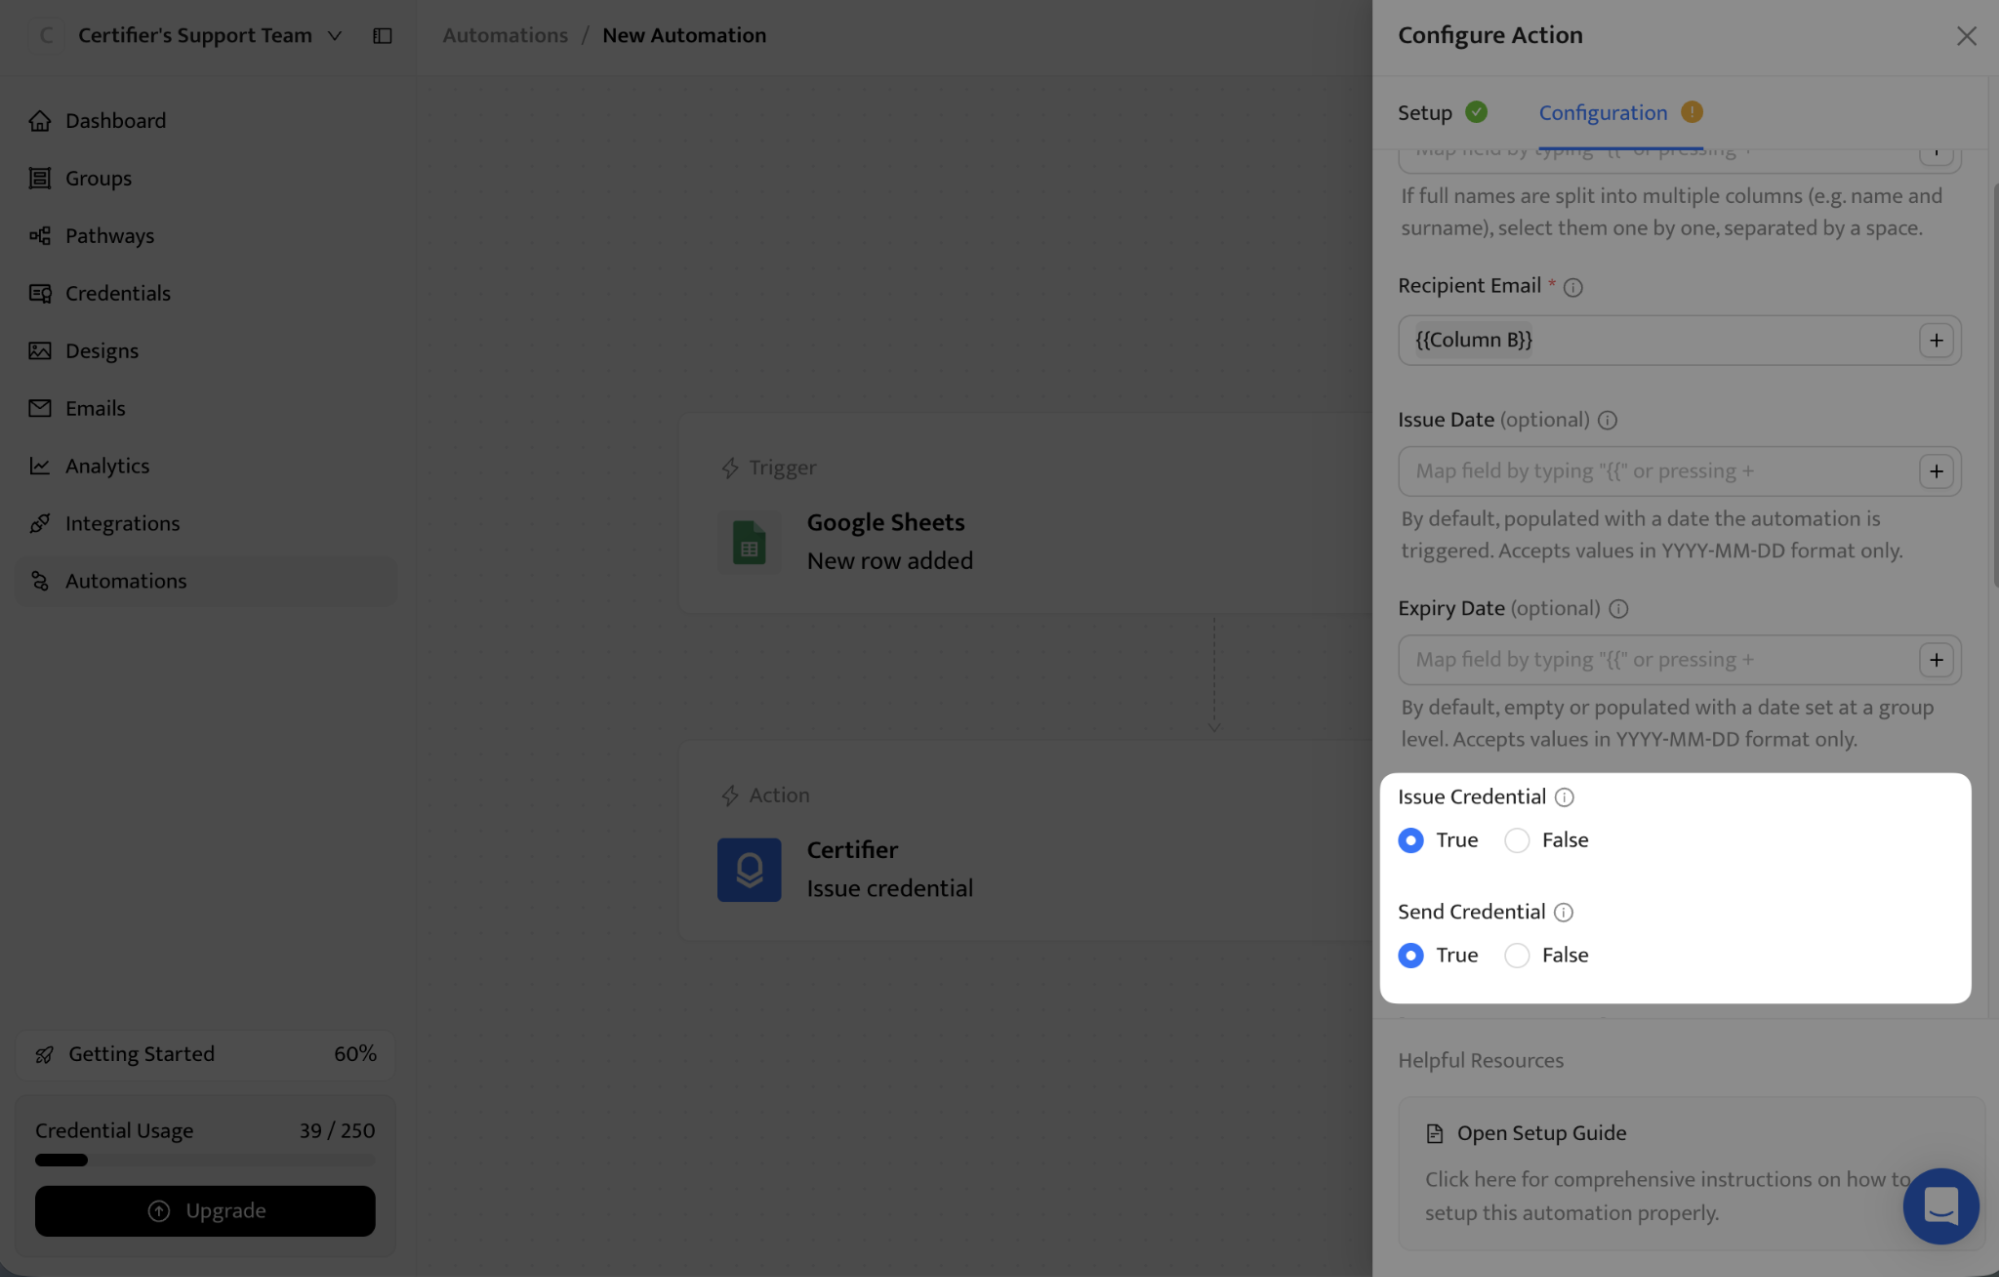This screenshot has width=1999, height=1277.
Task: Set Issue Credential to False
Action: pyautogui.click(x=1517, y=840)
